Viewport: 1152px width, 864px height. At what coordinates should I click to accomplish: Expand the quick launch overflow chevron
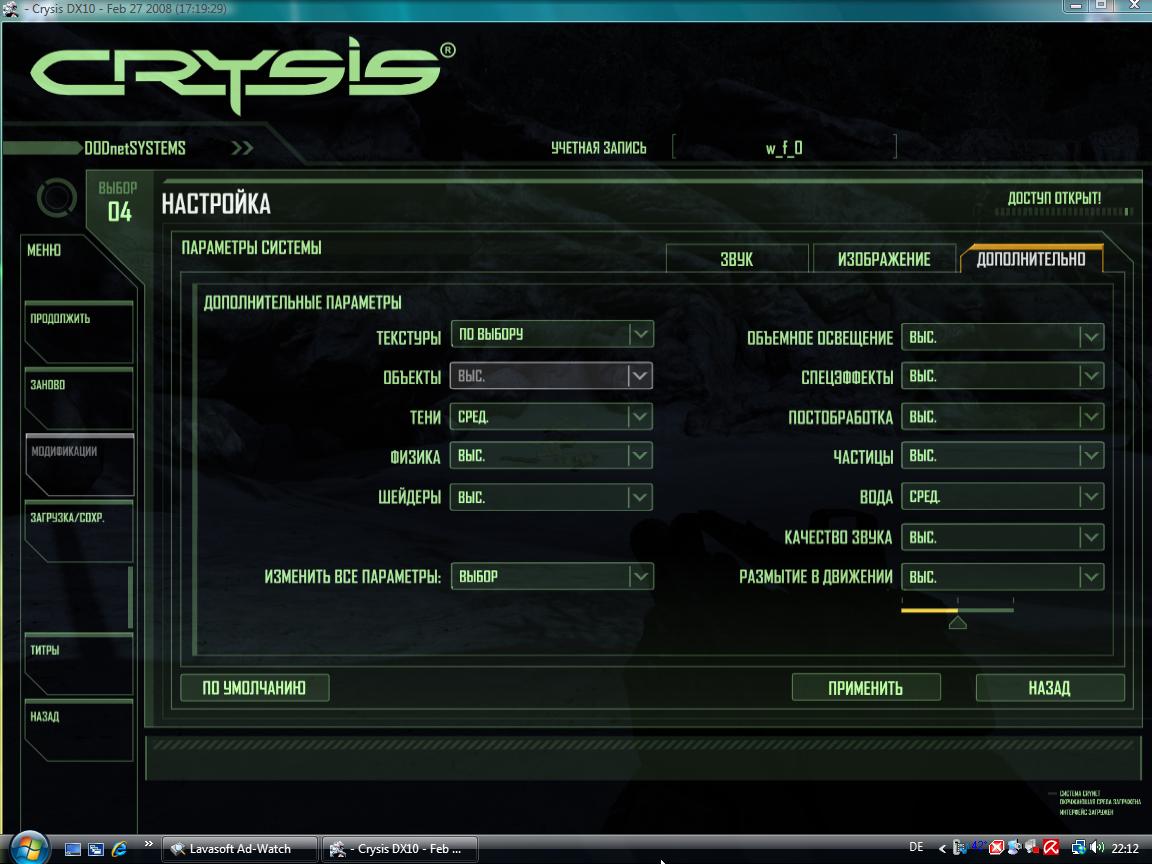148,844
